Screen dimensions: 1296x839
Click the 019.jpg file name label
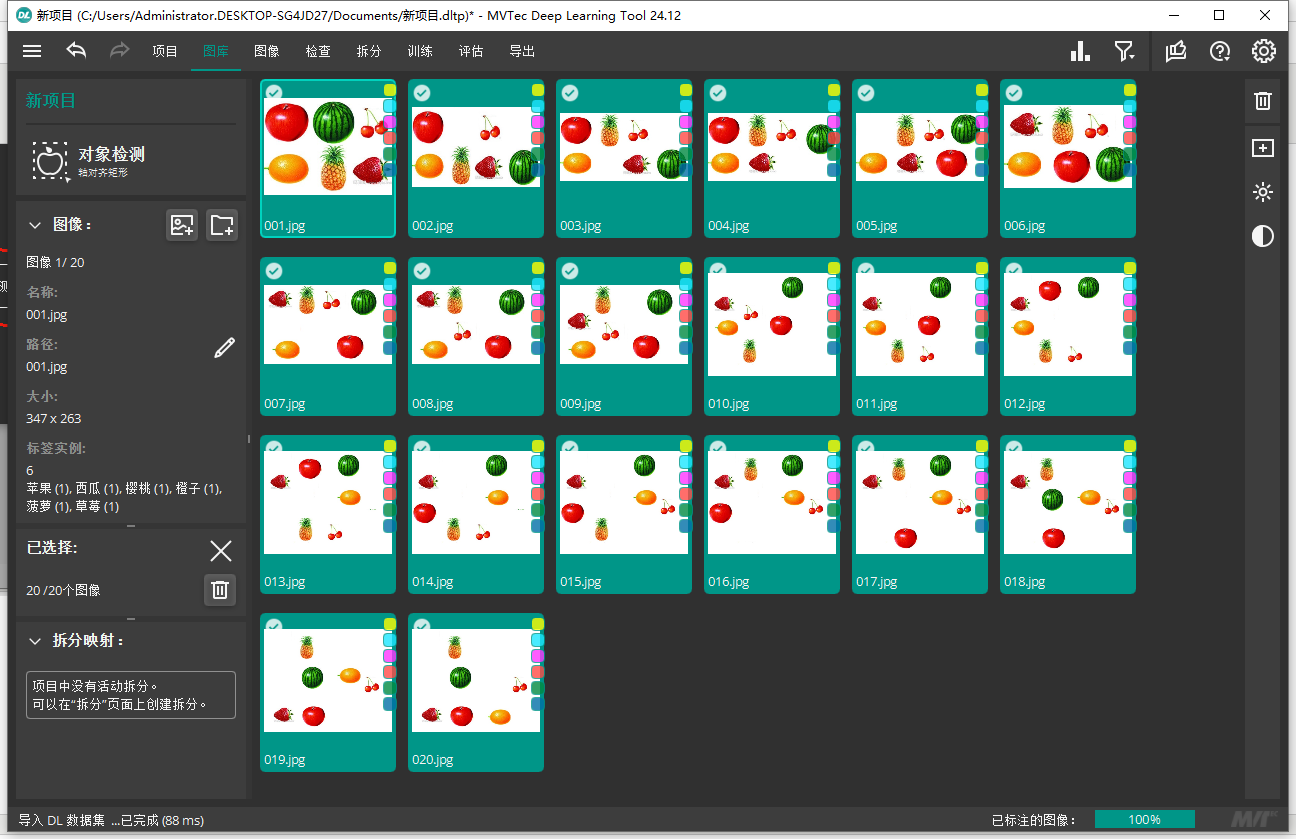point(285,760)
